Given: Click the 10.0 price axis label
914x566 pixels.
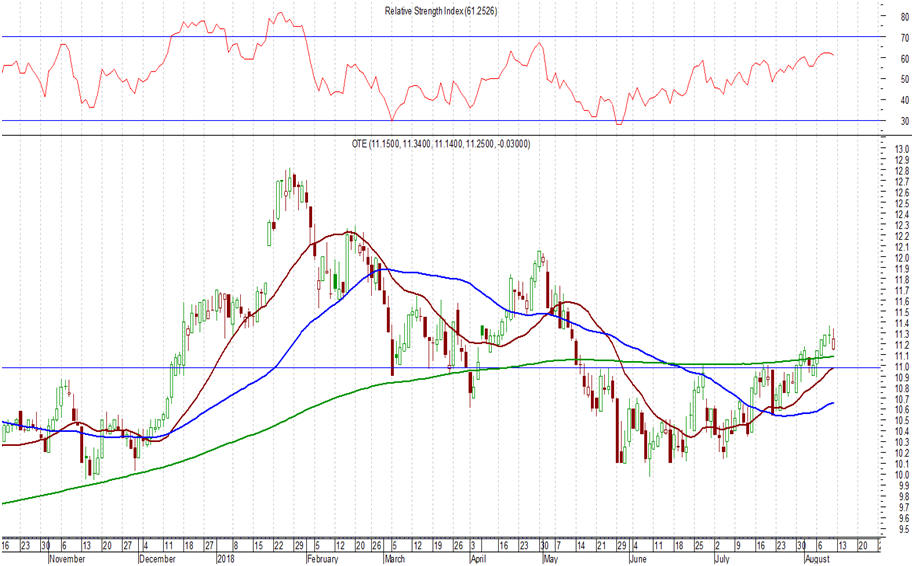Looking at the screenshot, I should [902, 475].
